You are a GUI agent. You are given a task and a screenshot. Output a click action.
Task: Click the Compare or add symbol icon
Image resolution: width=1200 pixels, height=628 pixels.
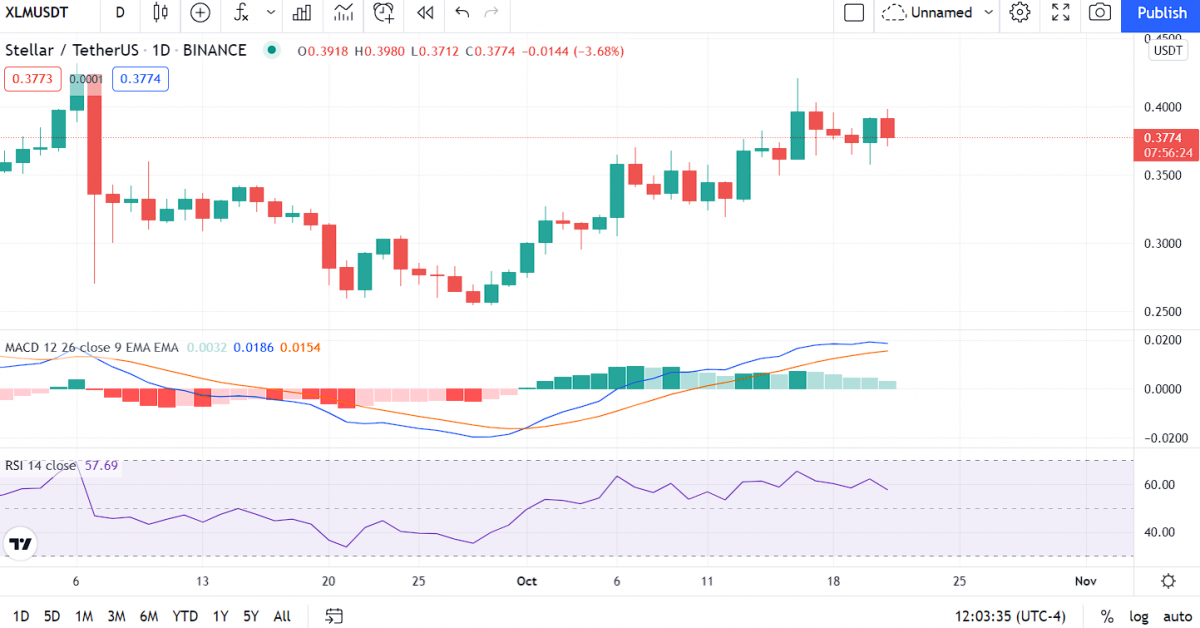pyautogui.click(x=200, y=13)
